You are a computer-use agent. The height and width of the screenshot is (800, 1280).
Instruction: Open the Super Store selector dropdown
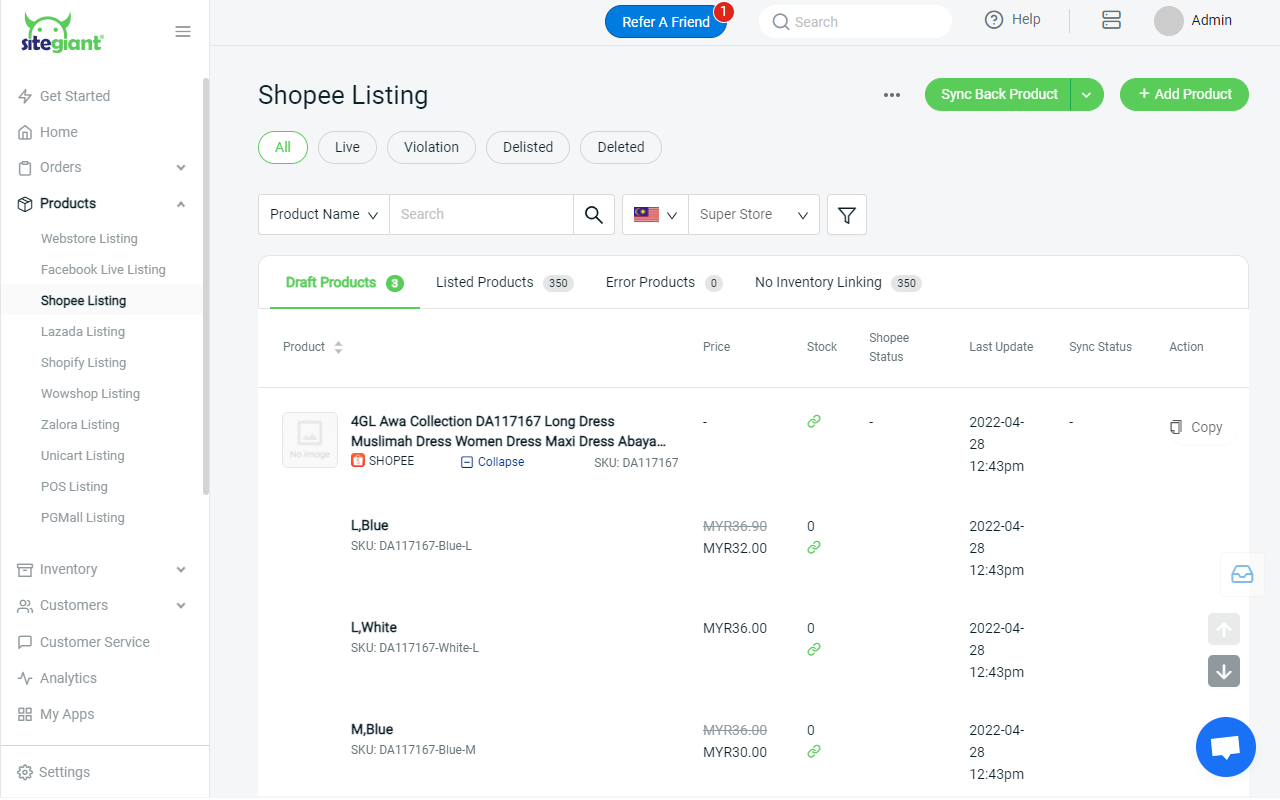tap(754, 214)
